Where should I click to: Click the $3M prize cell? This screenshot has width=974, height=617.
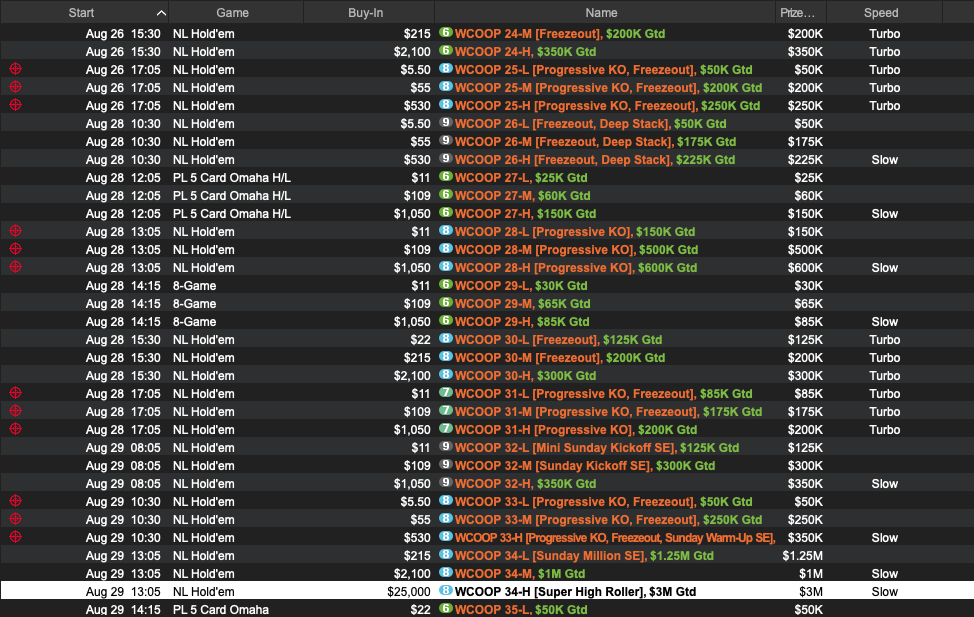pos(811,592)
